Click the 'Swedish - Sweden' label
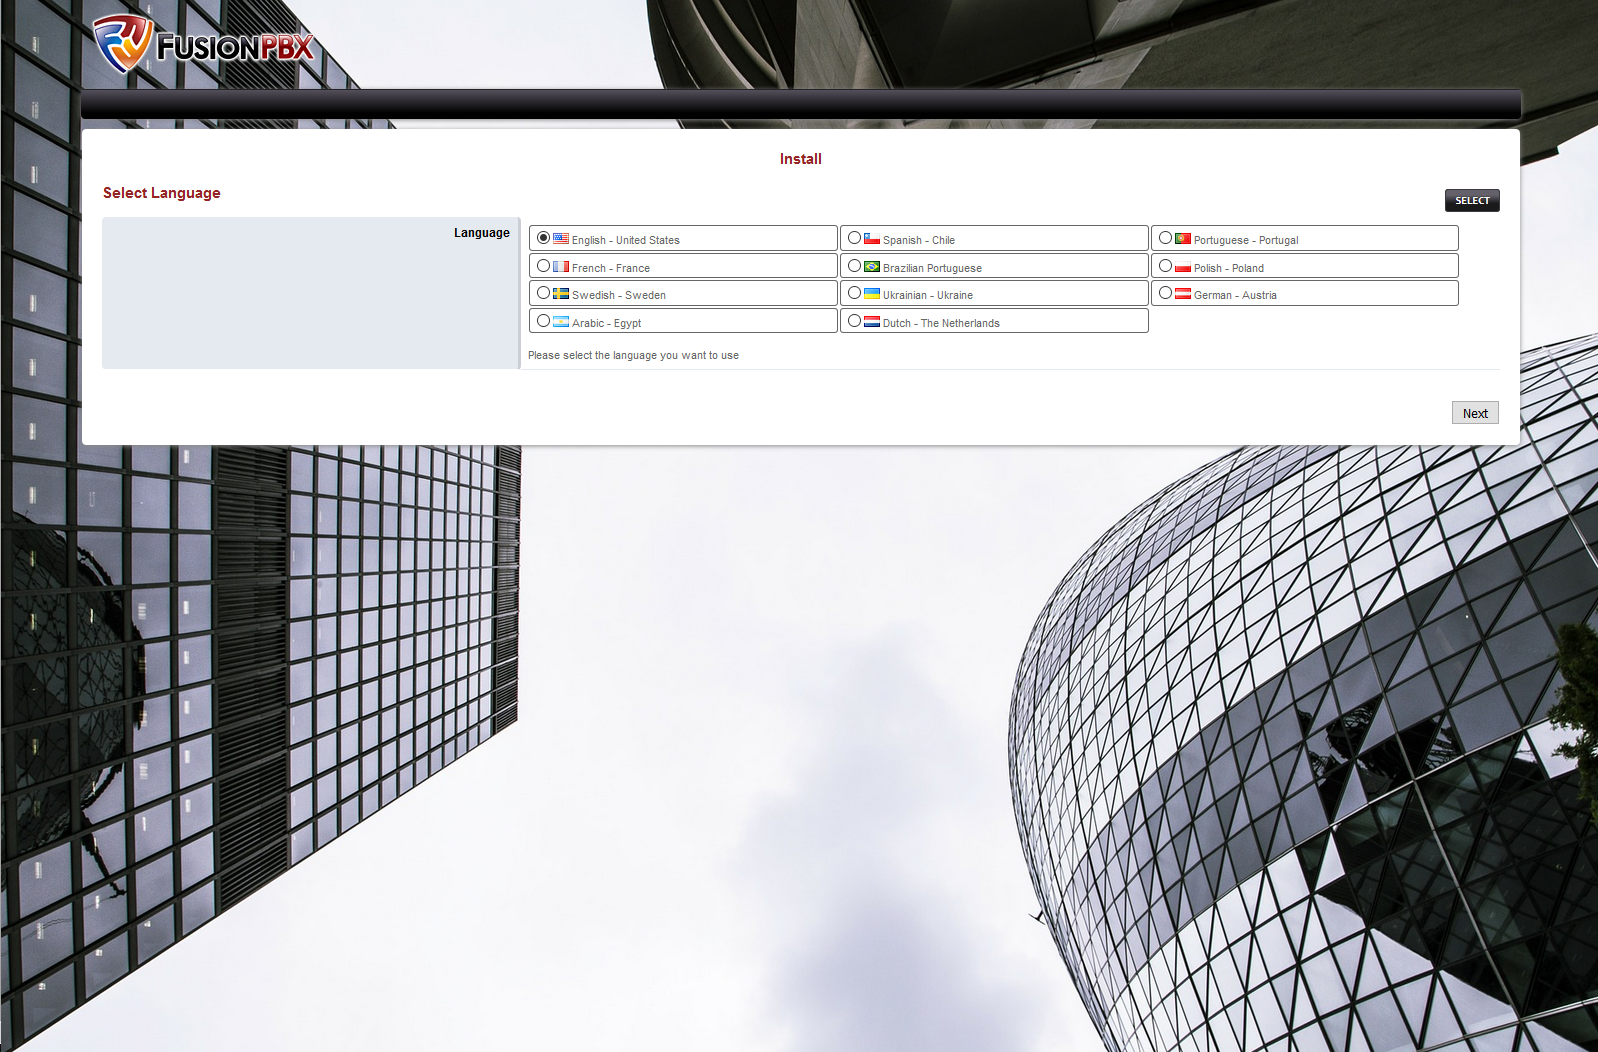 (619, 295)
